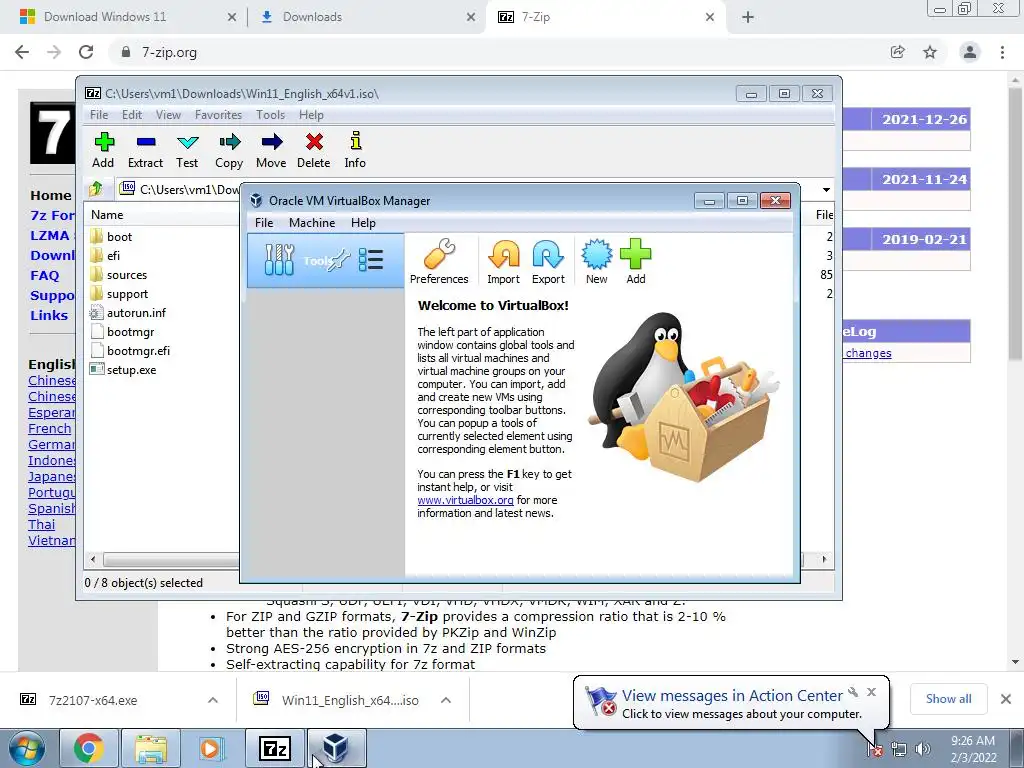Open a new Chrome tab
1024x768 pixels.
tap(748, 17)
